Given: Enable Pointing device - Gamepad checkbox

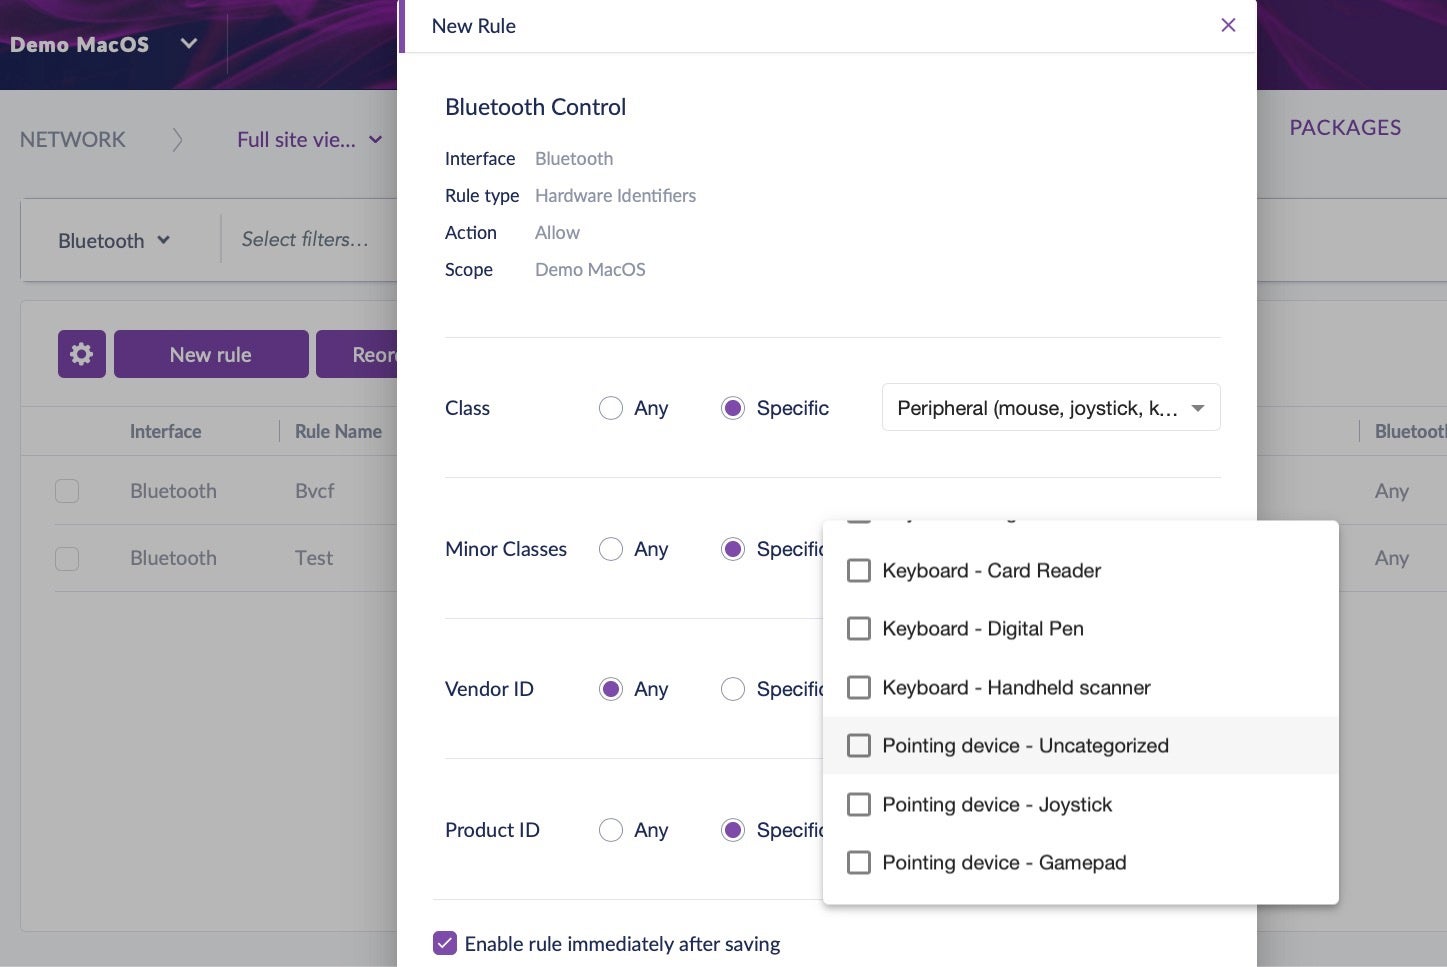Looking at the screenshot, I should click(x=859, y=863).
